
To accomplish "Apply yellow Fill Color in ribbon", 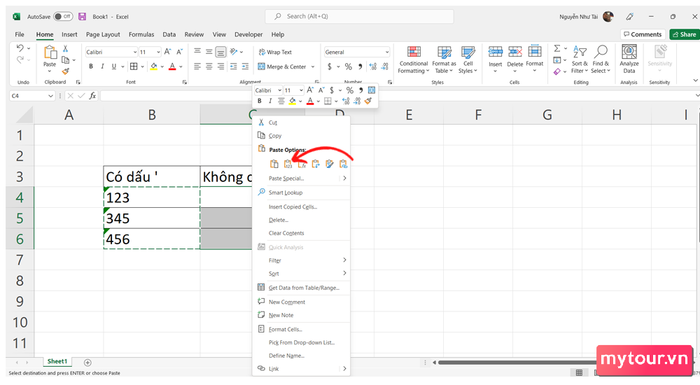I will click(154, 67).
